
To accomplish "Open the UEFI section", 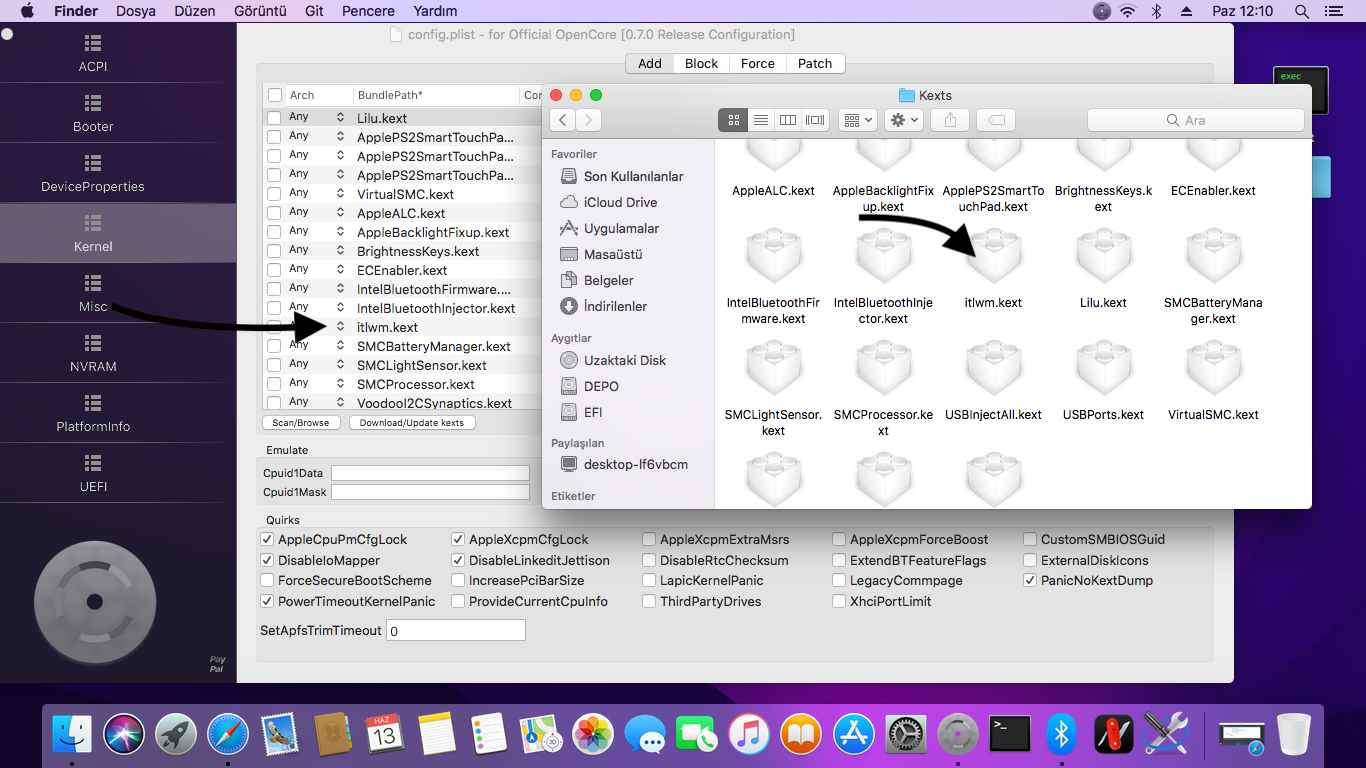I will point(93,474).
